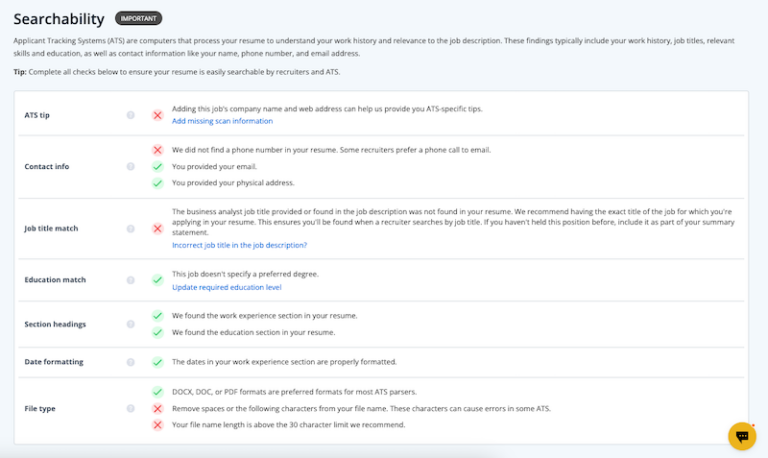Click the green check for work experience section
768x458 pixels.
(157, 316)
